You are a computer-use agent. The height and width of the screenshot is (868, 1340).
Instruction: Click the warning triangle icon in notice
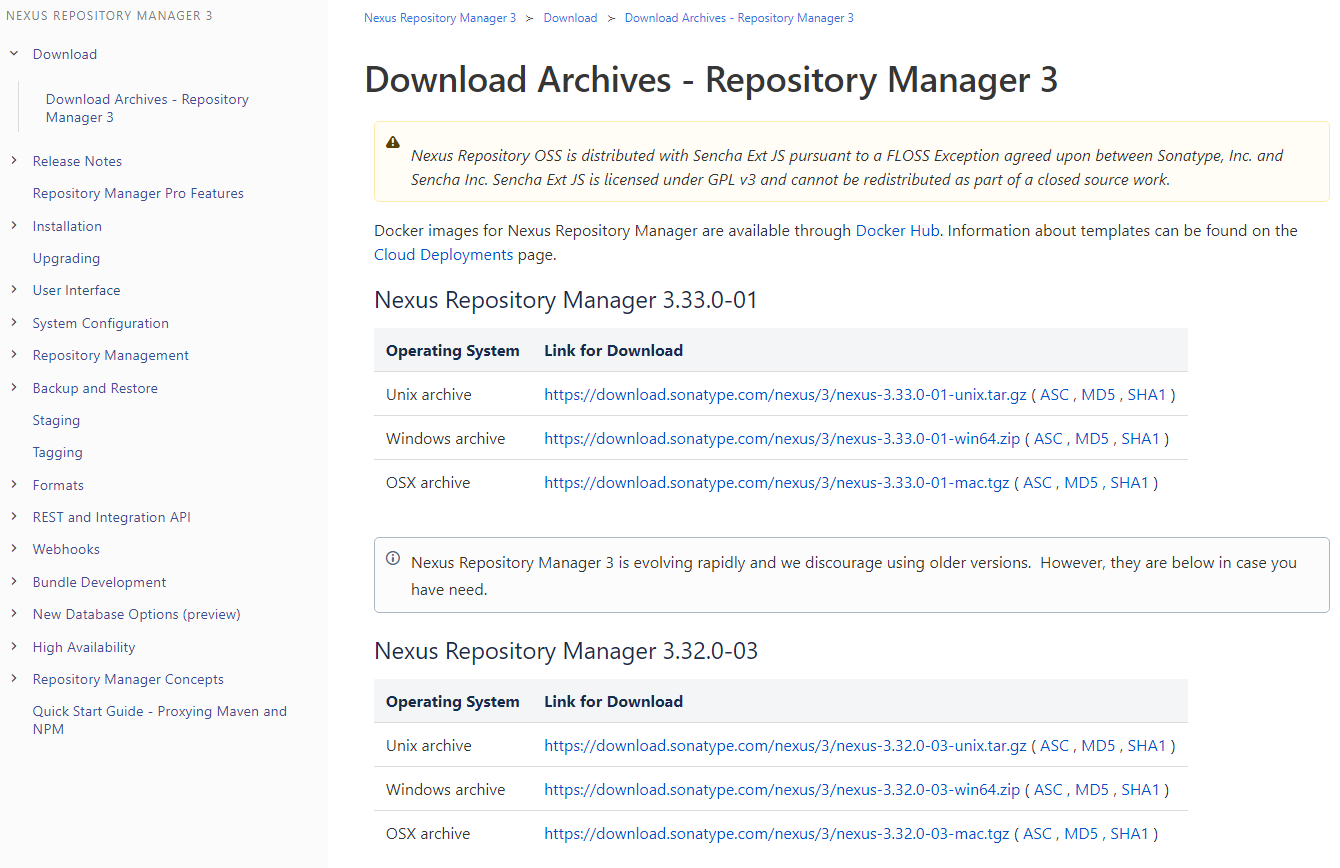click(x=393, y=143)
